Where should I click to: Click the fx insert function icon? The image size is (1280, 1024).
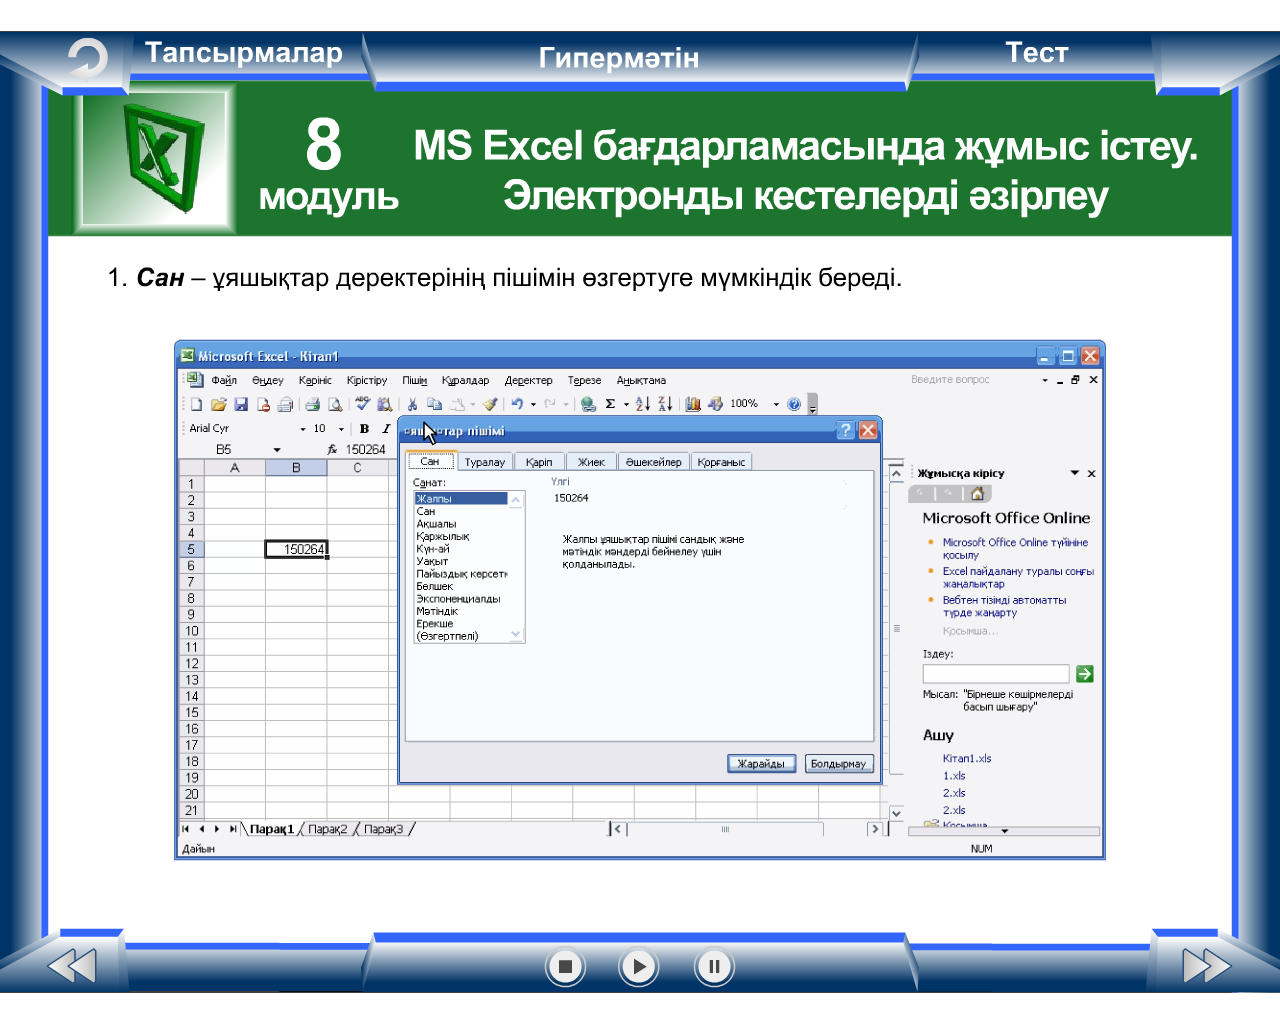pos(332,450)
